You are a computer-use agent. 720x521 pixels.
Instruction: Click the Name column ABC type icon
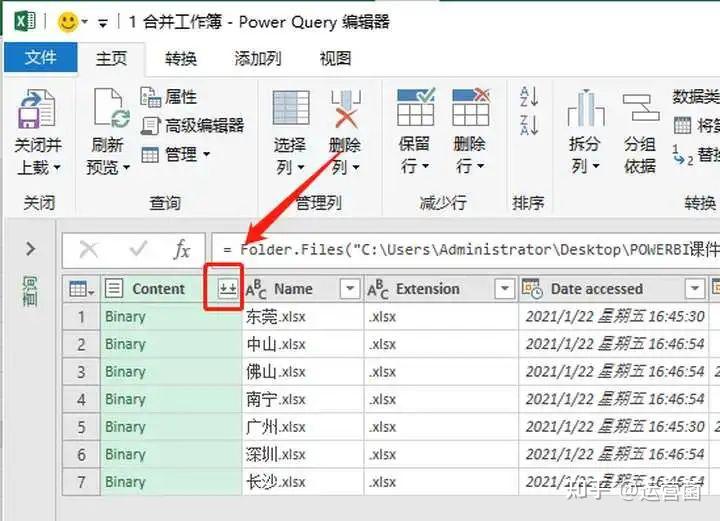[256, 289]
